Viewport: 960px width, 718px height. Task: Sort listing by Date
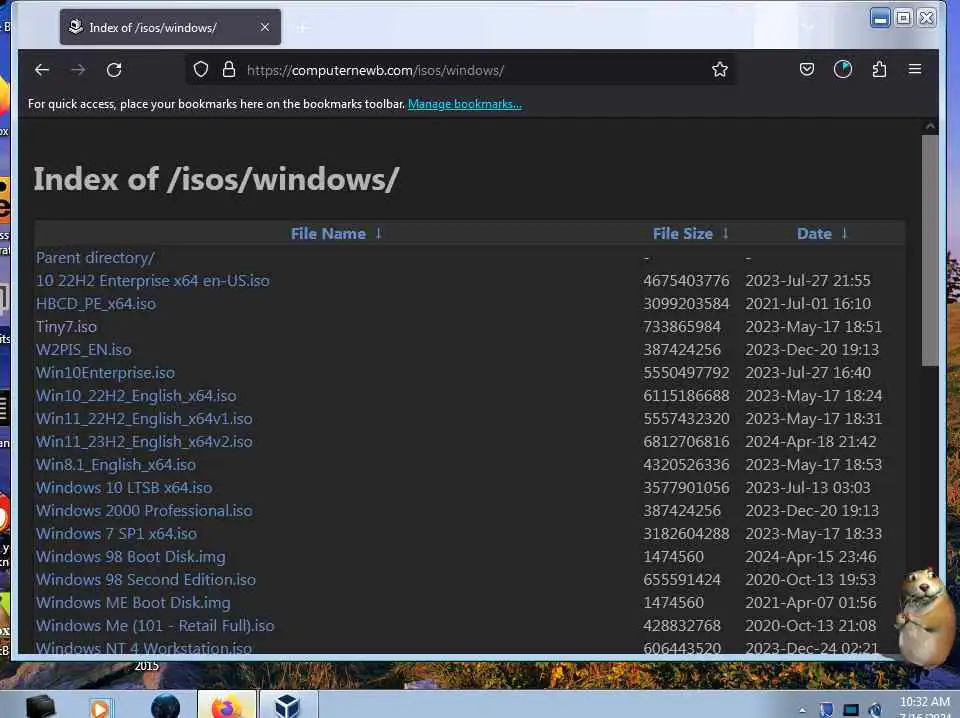click(814, 234)
